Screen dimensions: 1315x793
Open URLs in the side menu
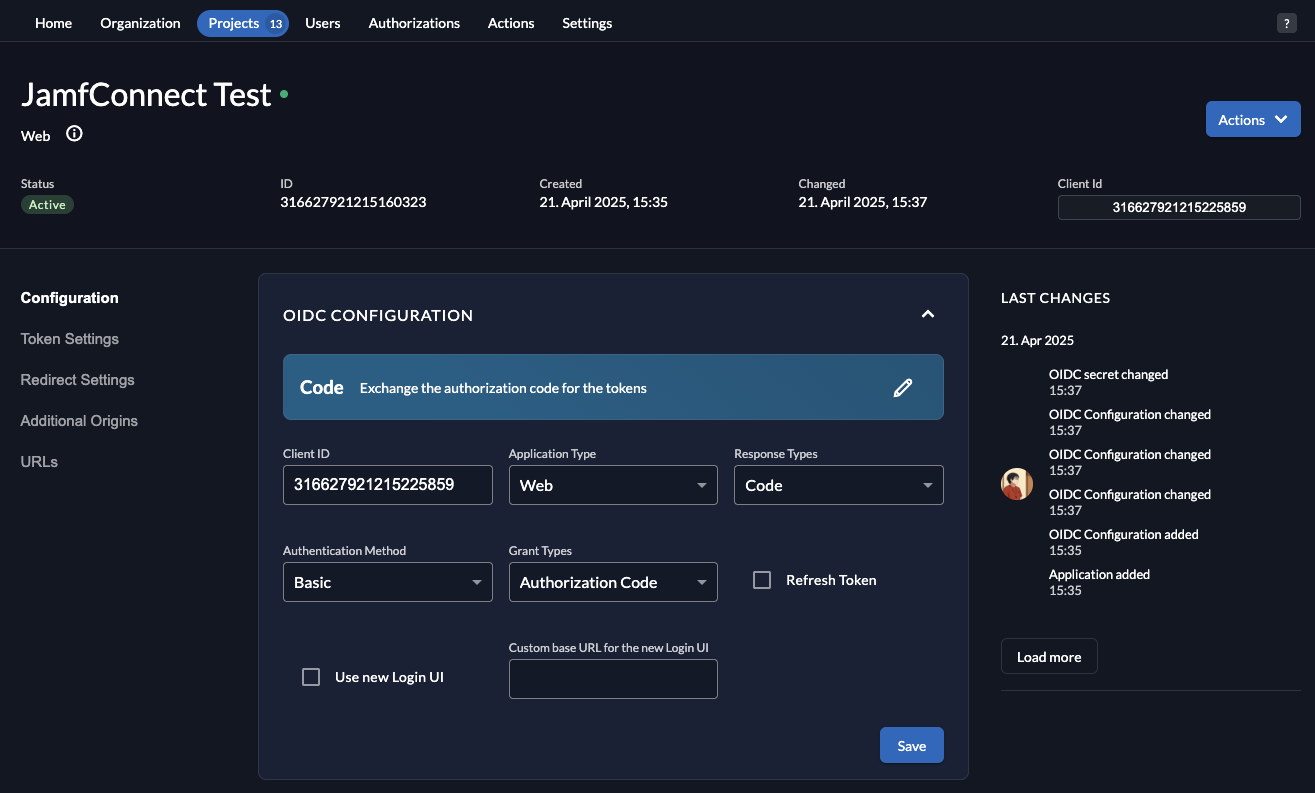(39, 462)
